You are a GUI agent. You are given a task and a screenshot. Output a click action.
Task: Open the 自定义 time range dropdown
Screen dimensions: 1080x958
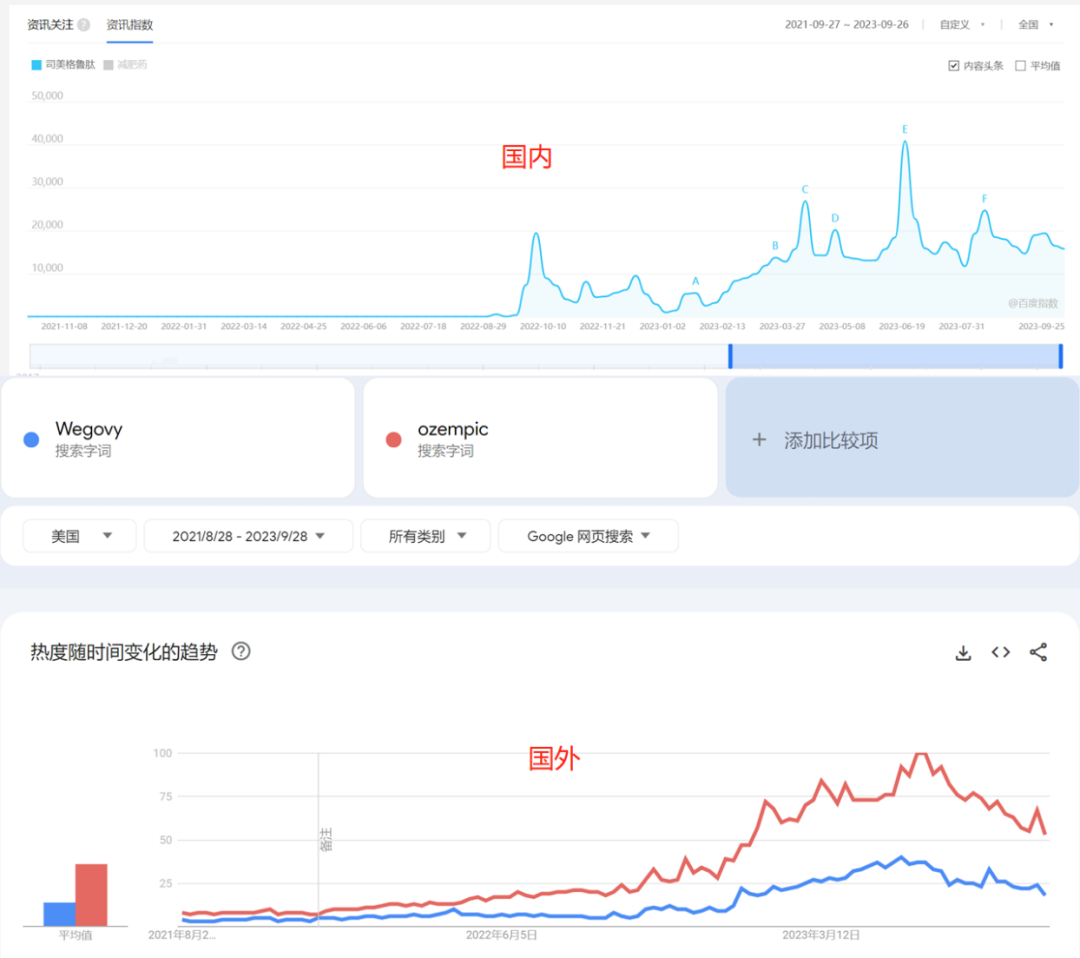tap(962, 25)
